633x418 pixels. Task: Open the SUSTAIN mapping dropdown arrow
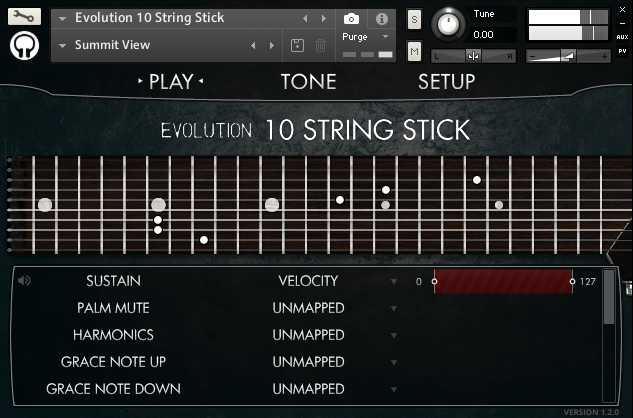[x=394, y=281]
